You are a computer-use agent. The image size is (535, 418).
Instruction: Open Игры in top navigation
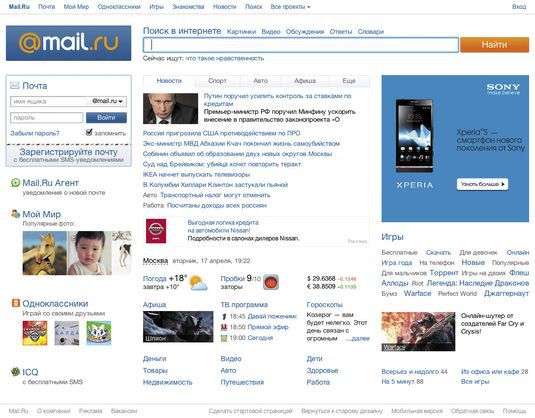point(156,6)
